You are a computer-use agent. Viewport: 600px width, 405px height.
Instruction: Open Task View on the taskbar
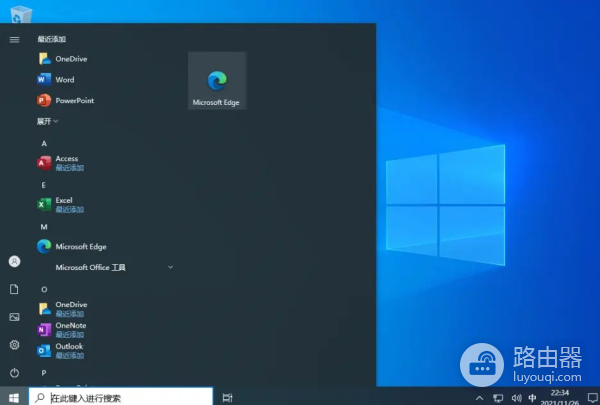pyautogui.click(x=228, y=398)
